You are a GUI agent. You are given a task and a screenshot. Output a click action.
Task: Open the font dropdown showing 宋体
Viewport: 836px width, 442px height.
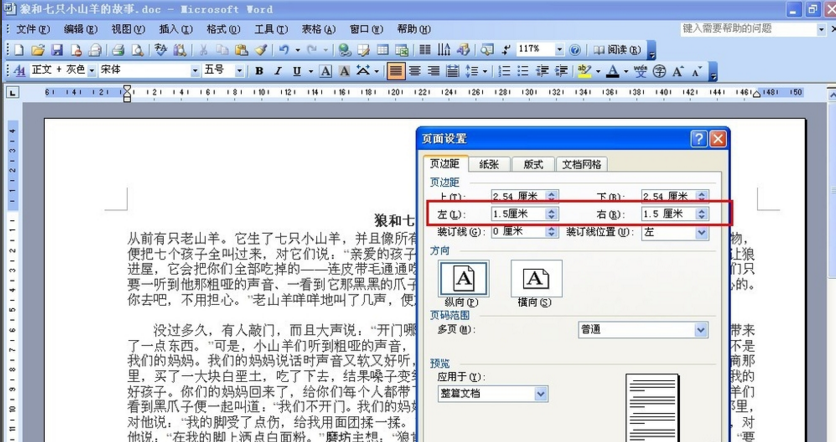pos(195,70)
